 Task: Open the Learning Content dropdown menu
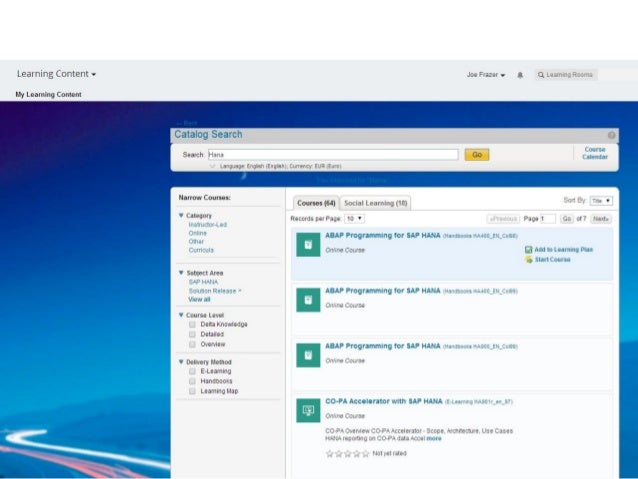[x=56, y=74]
